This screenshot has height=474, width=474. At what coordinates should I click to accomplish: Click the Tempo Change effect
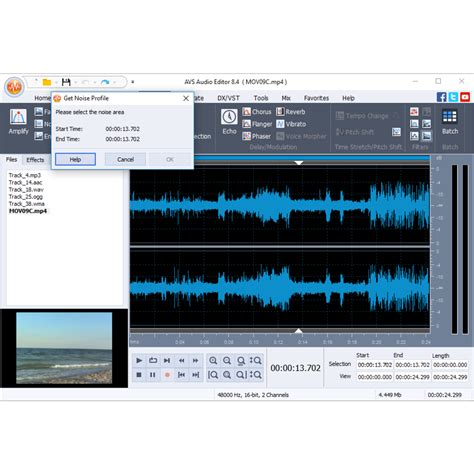pyautogui.click(x=362, y=116)
